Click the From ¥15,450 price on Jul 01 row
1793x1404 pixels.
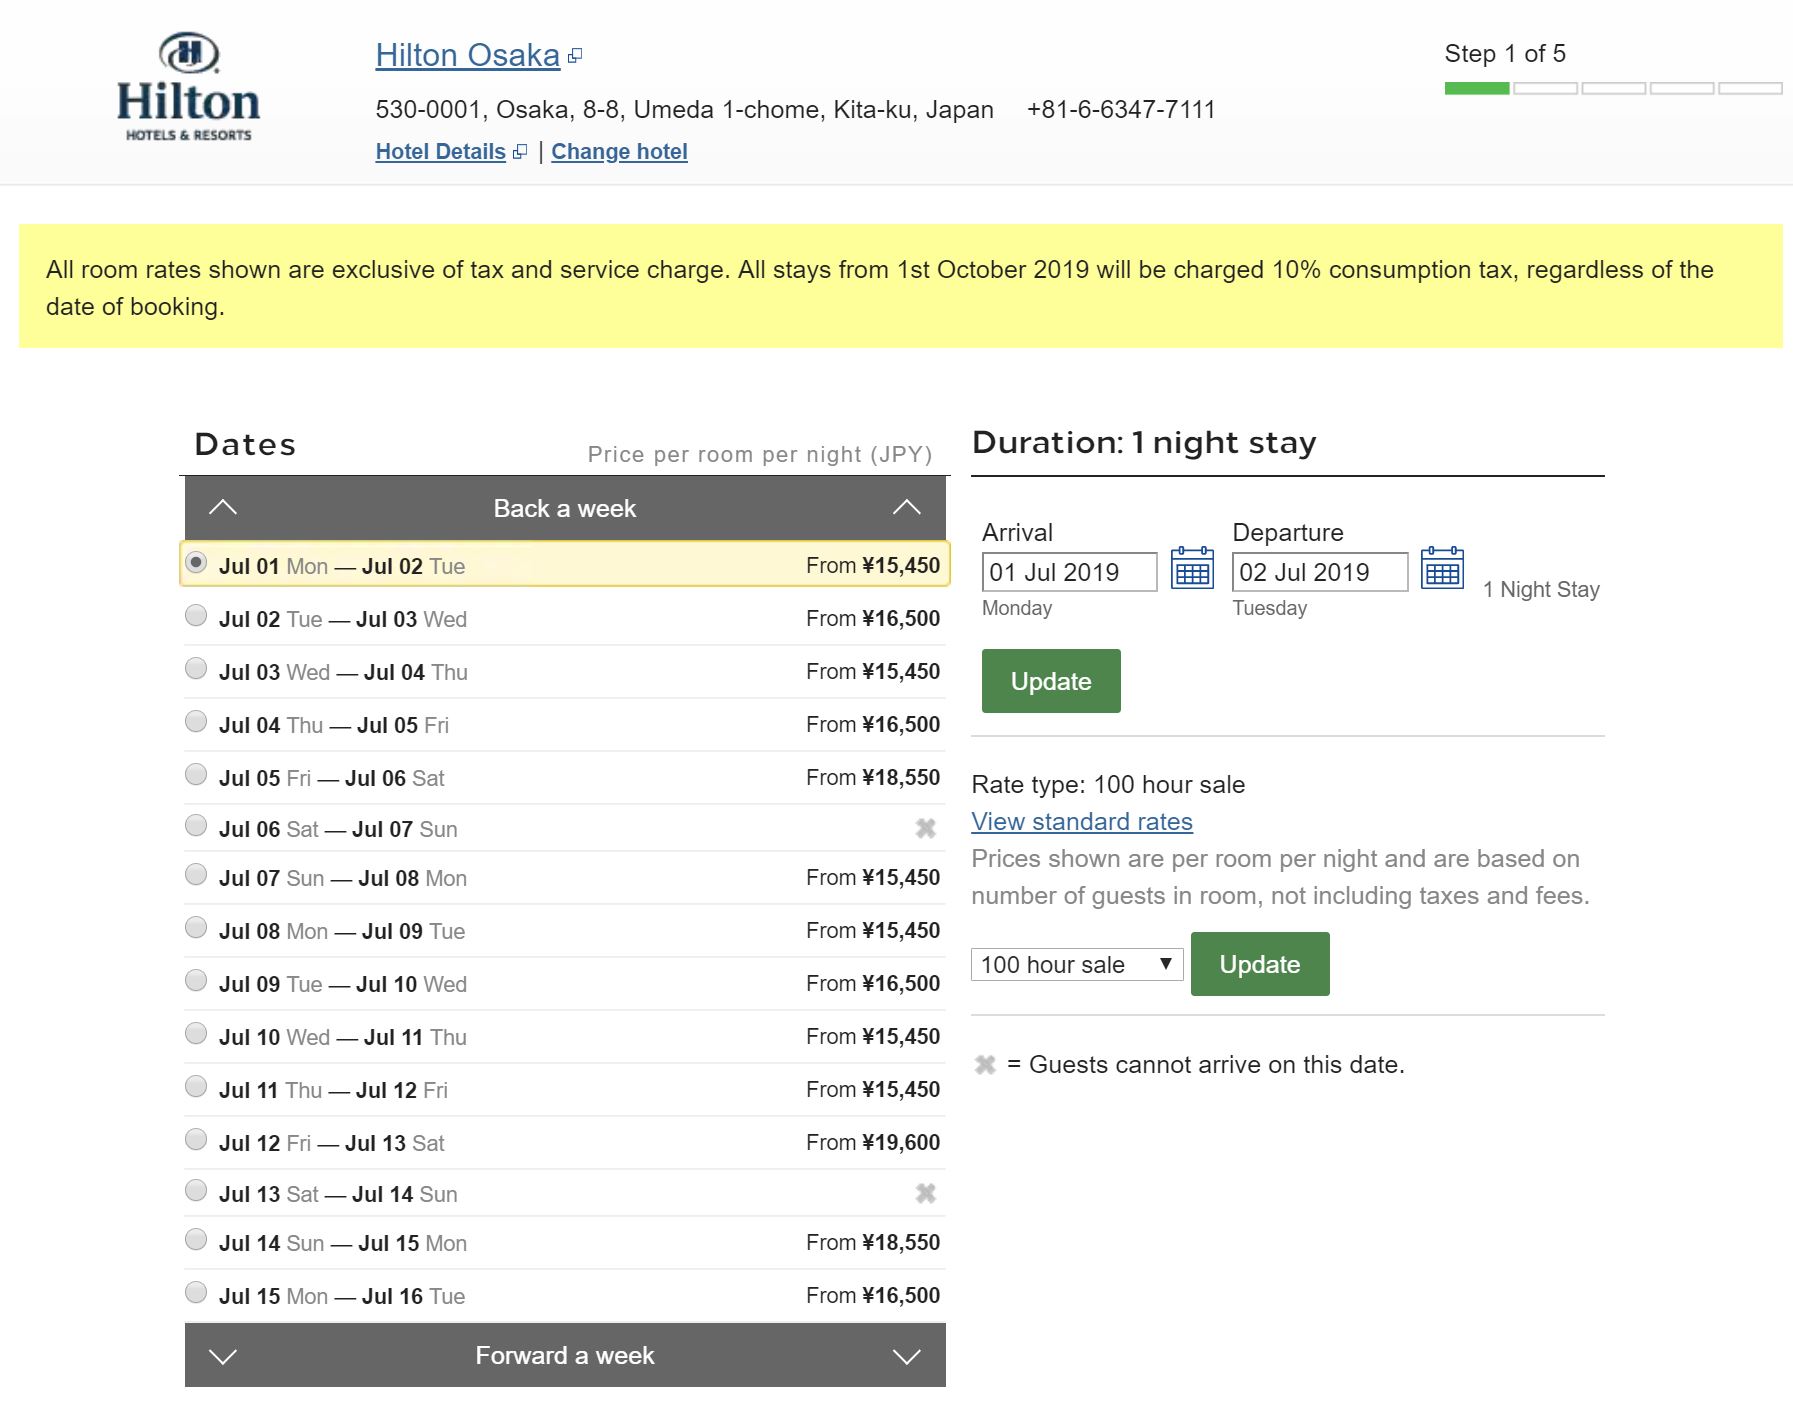[873, 565]
